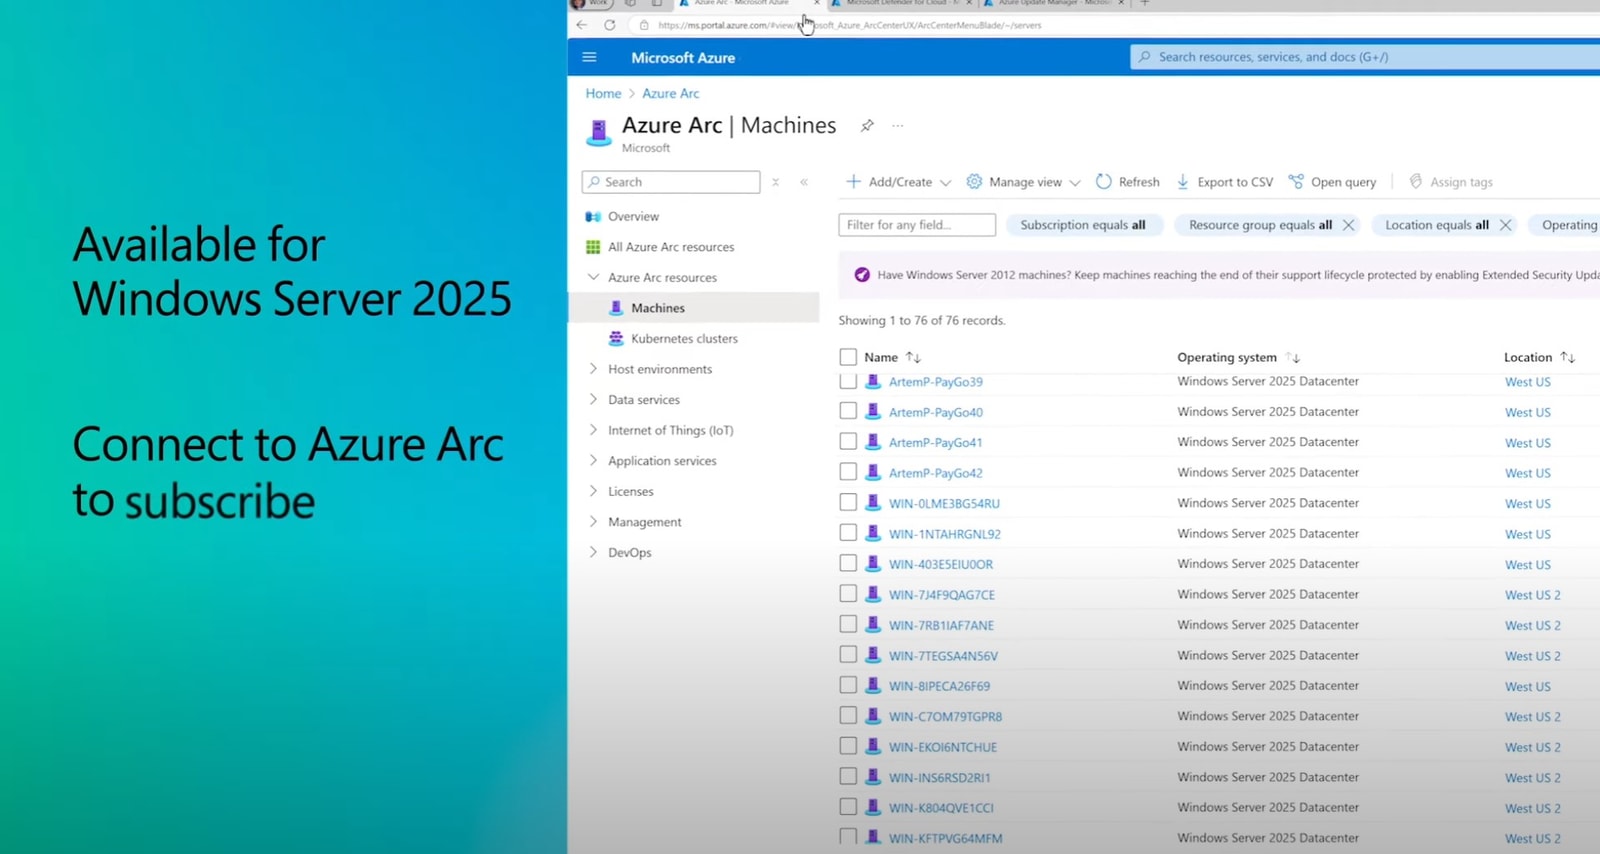
Task: Click West US 2 for WIN-INS6RSD2RI1
Action: tap(1532, 778)
